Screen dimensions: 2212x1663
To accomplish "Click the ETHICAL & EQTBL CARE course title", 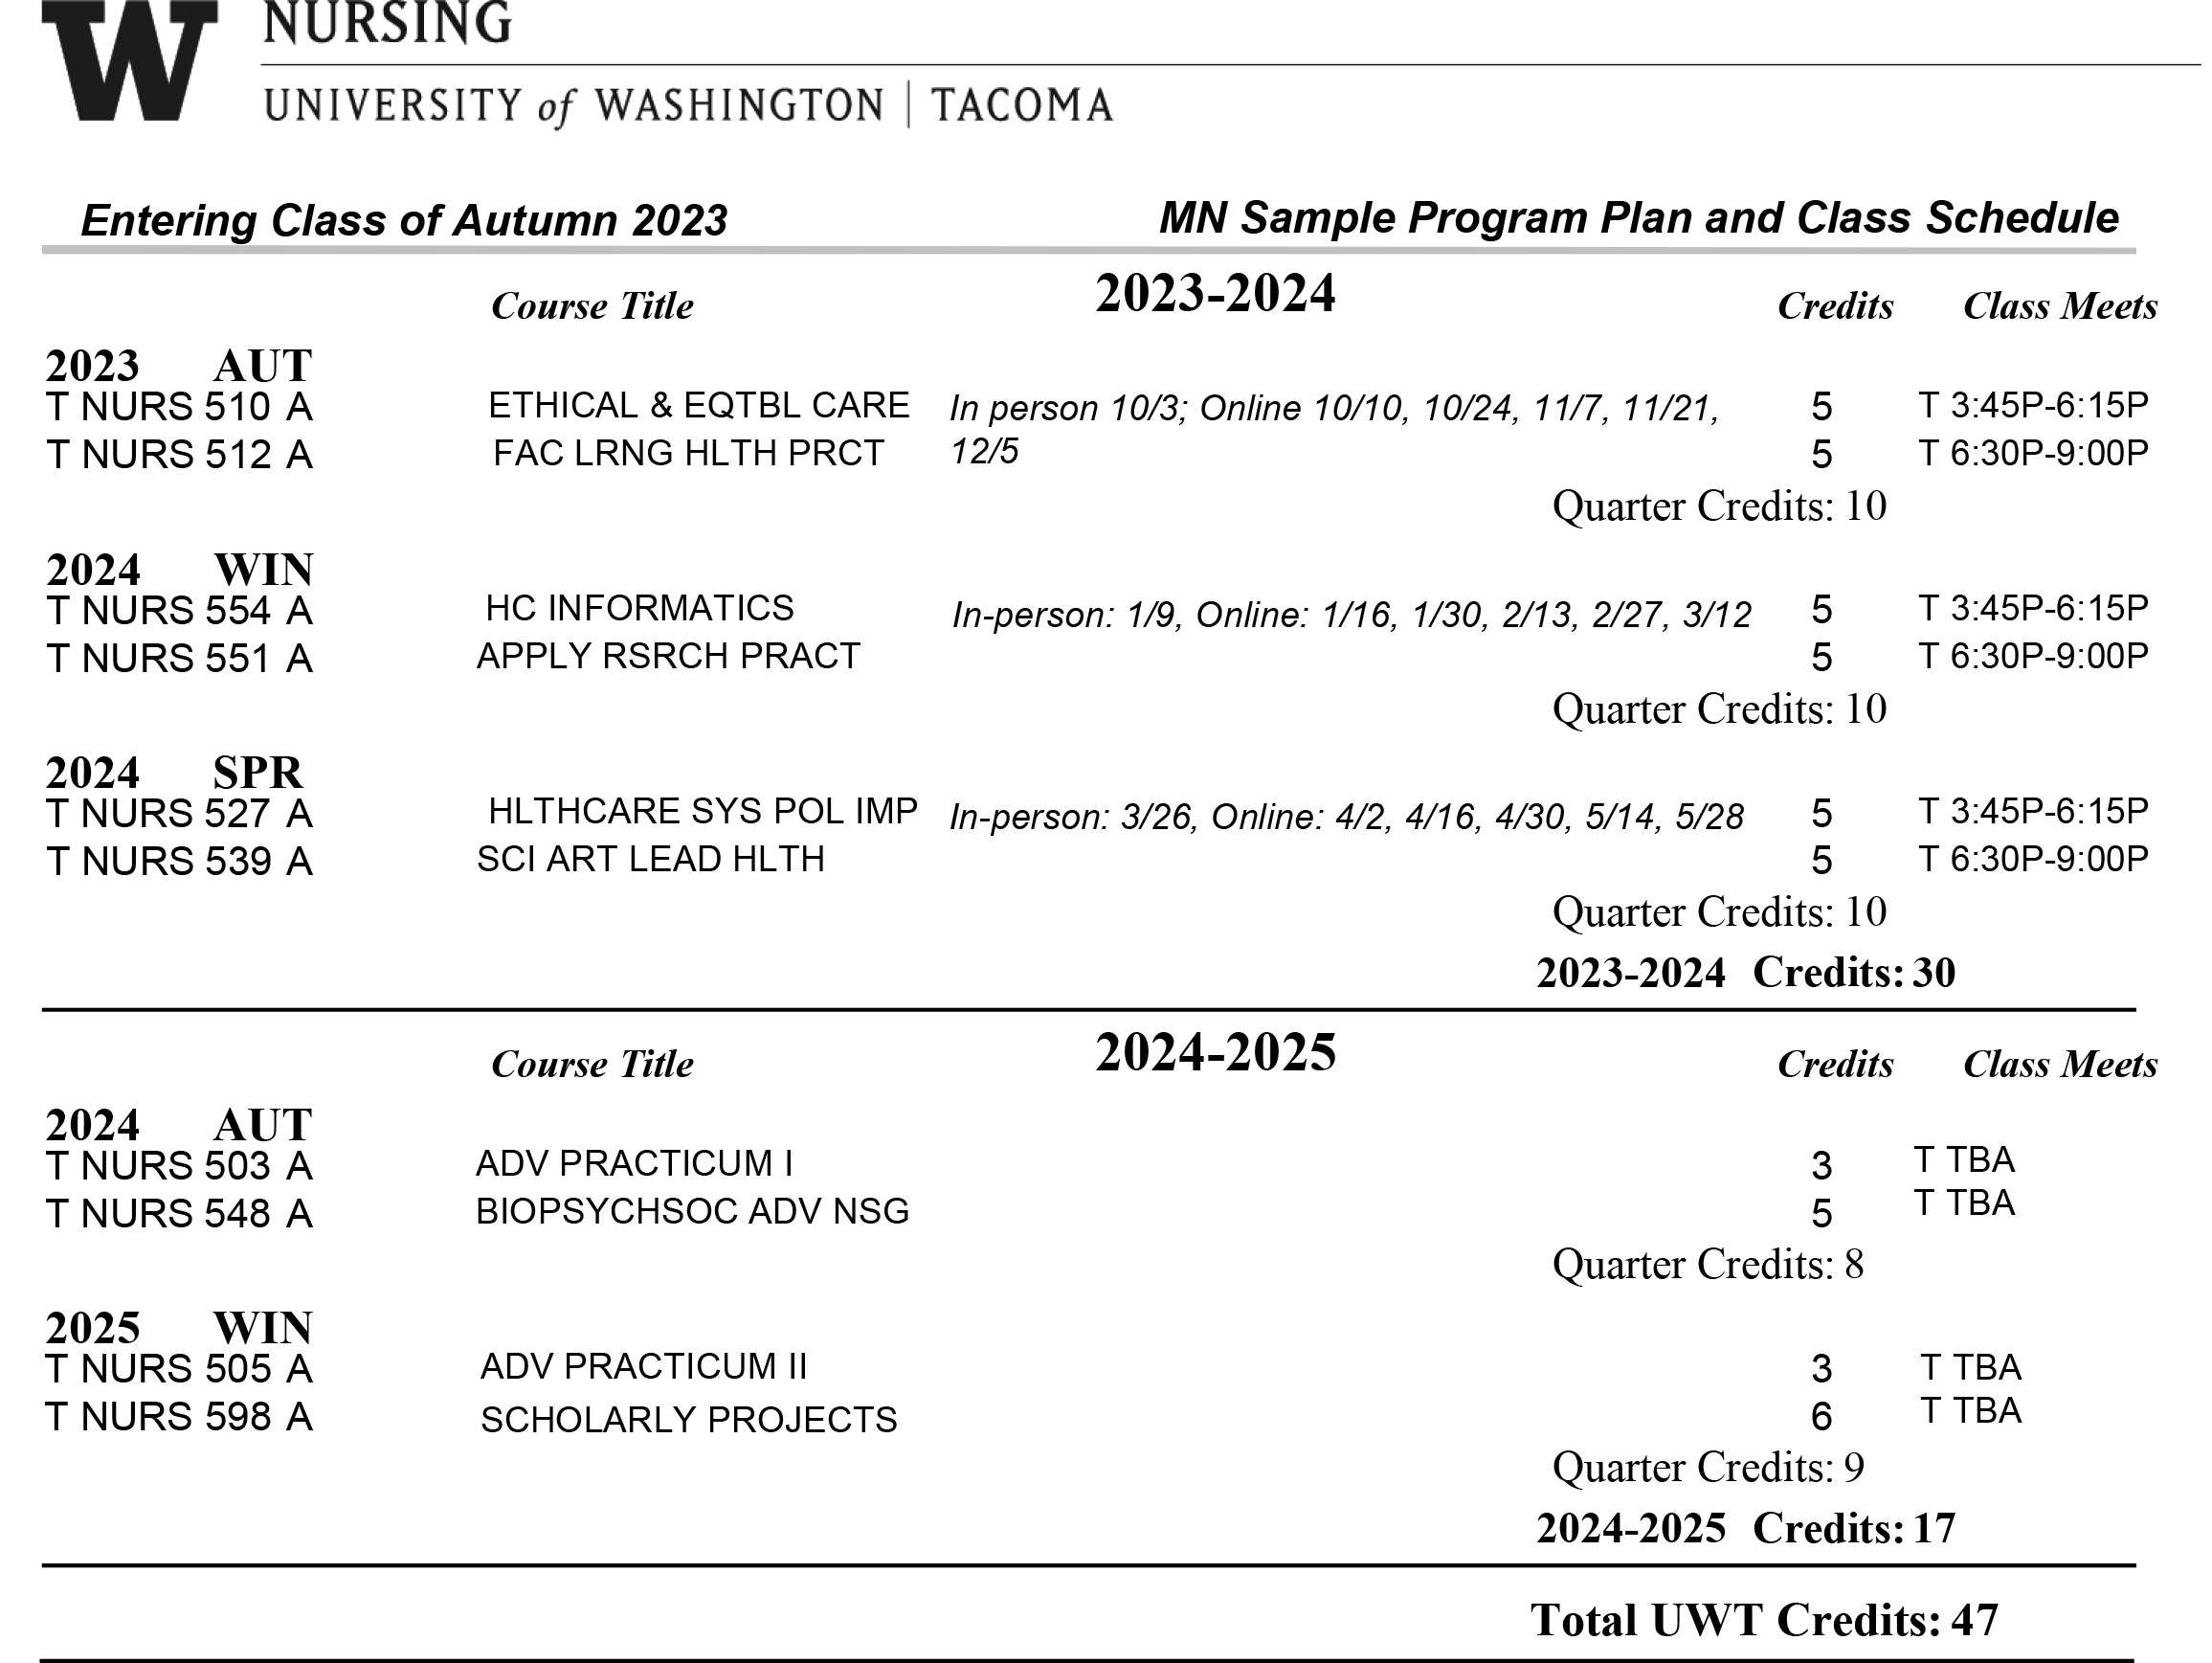I will click(698, 405).
